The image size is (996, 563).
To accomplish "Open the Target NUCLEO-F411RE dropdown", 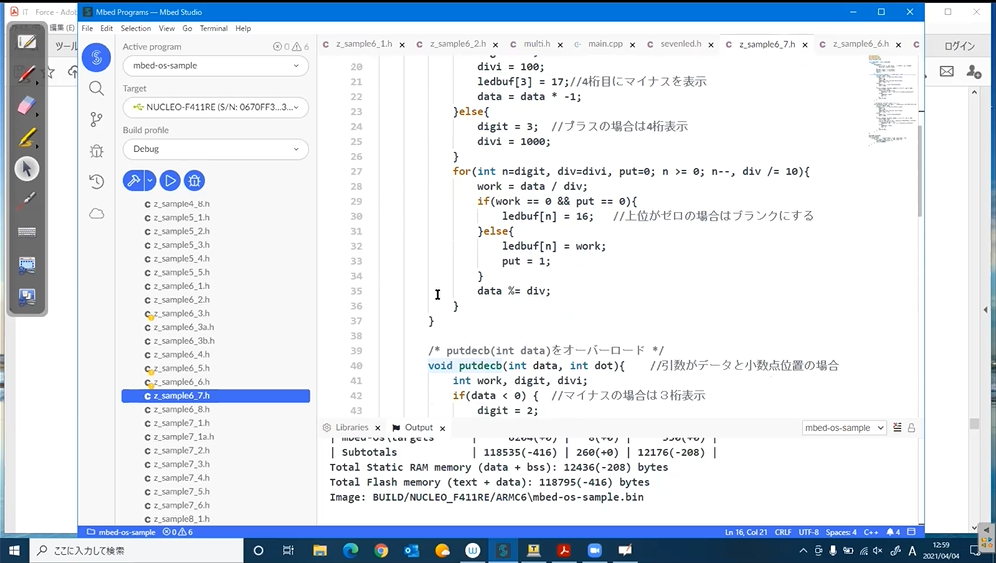I will (215, 107).
